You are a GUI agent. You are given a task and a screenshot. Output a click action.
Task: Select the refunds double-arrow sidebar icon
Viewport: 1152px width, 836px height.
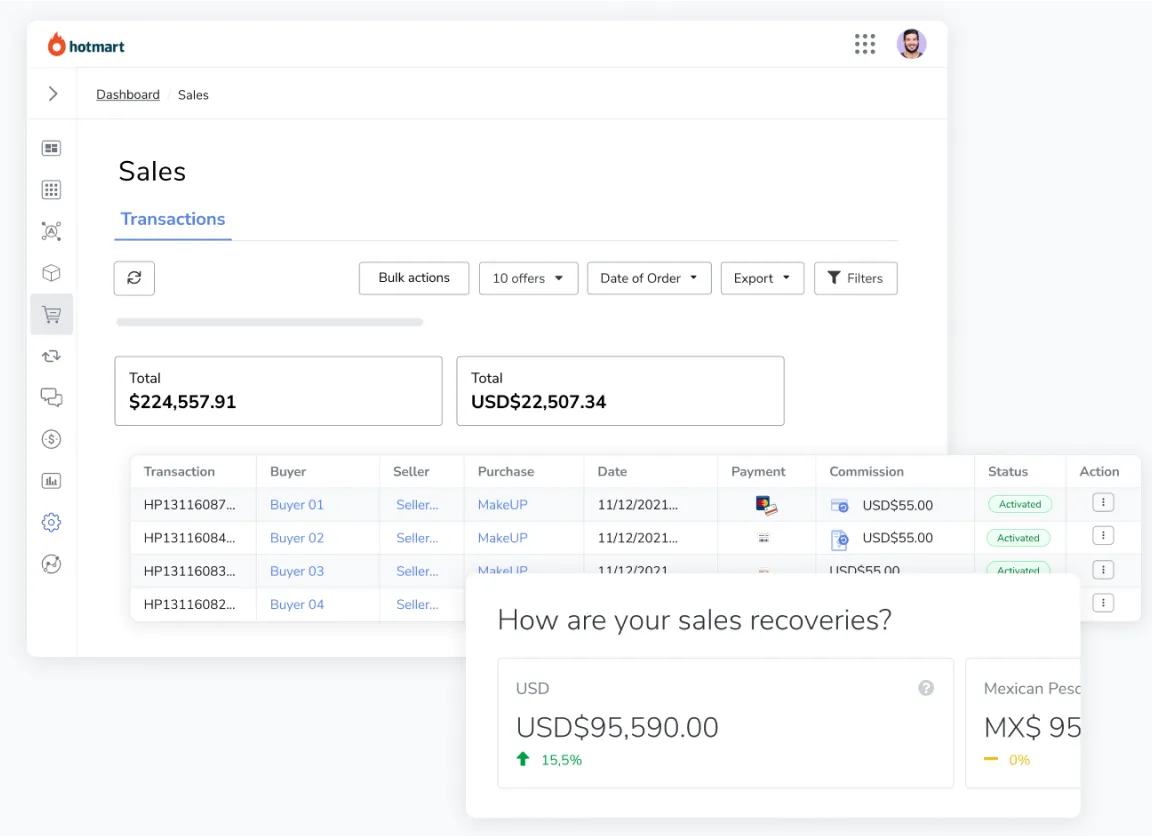51,355
